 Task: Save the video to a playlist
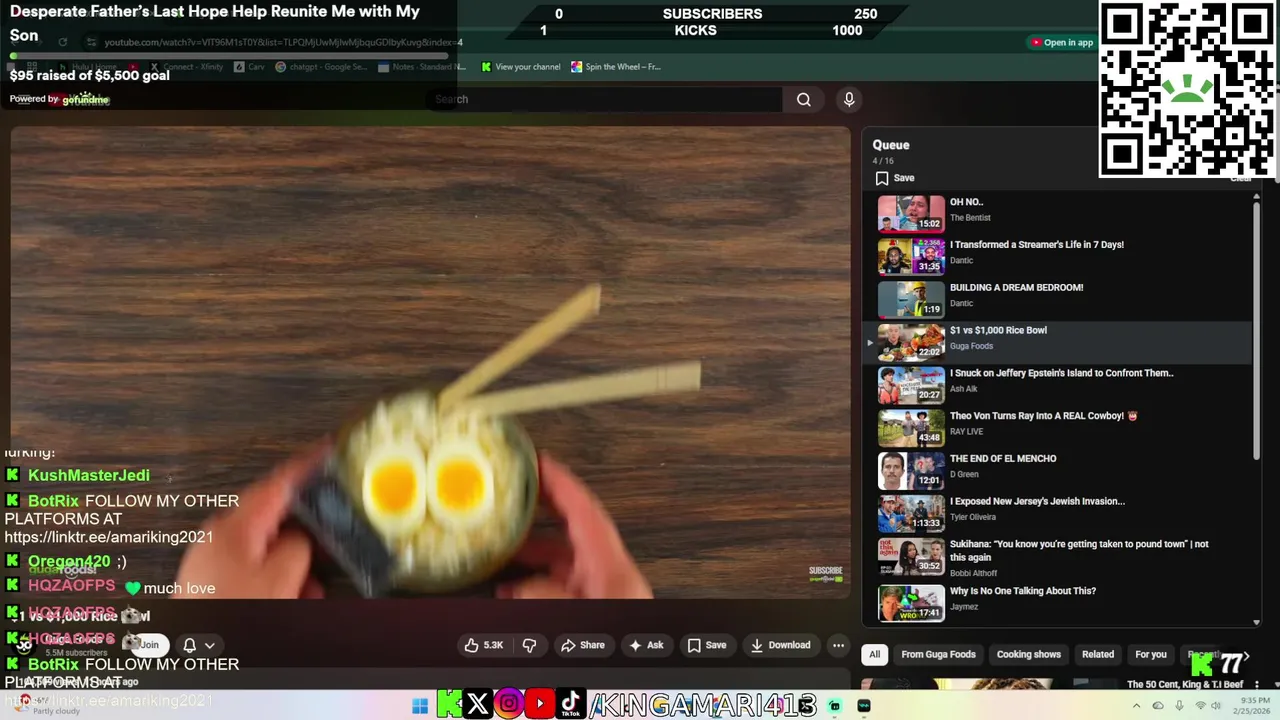pyautogui.click(x=707, y=645)
